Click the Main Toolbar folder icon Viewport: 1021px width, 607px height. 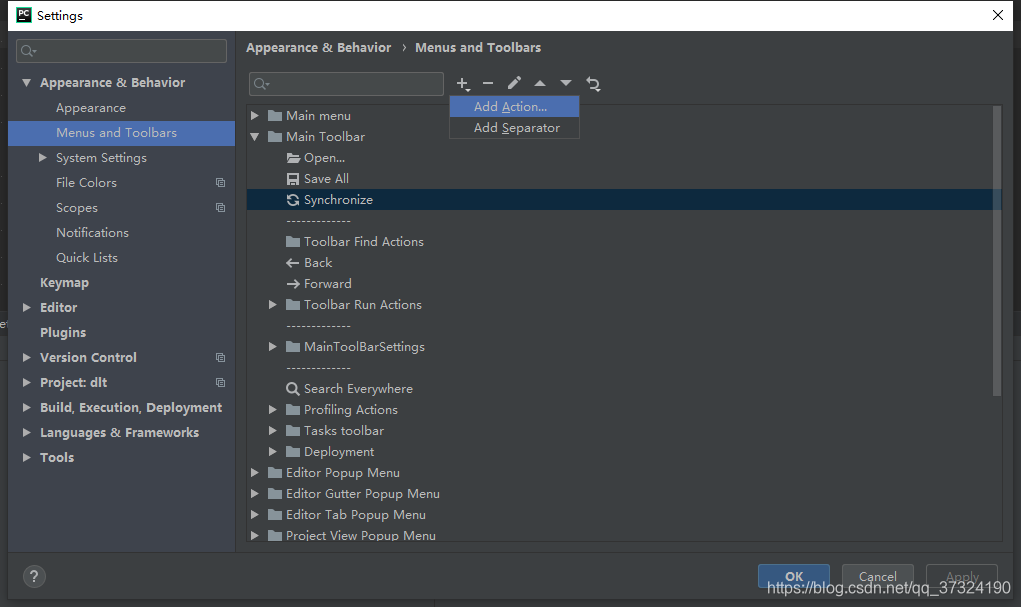click(275, 137)
